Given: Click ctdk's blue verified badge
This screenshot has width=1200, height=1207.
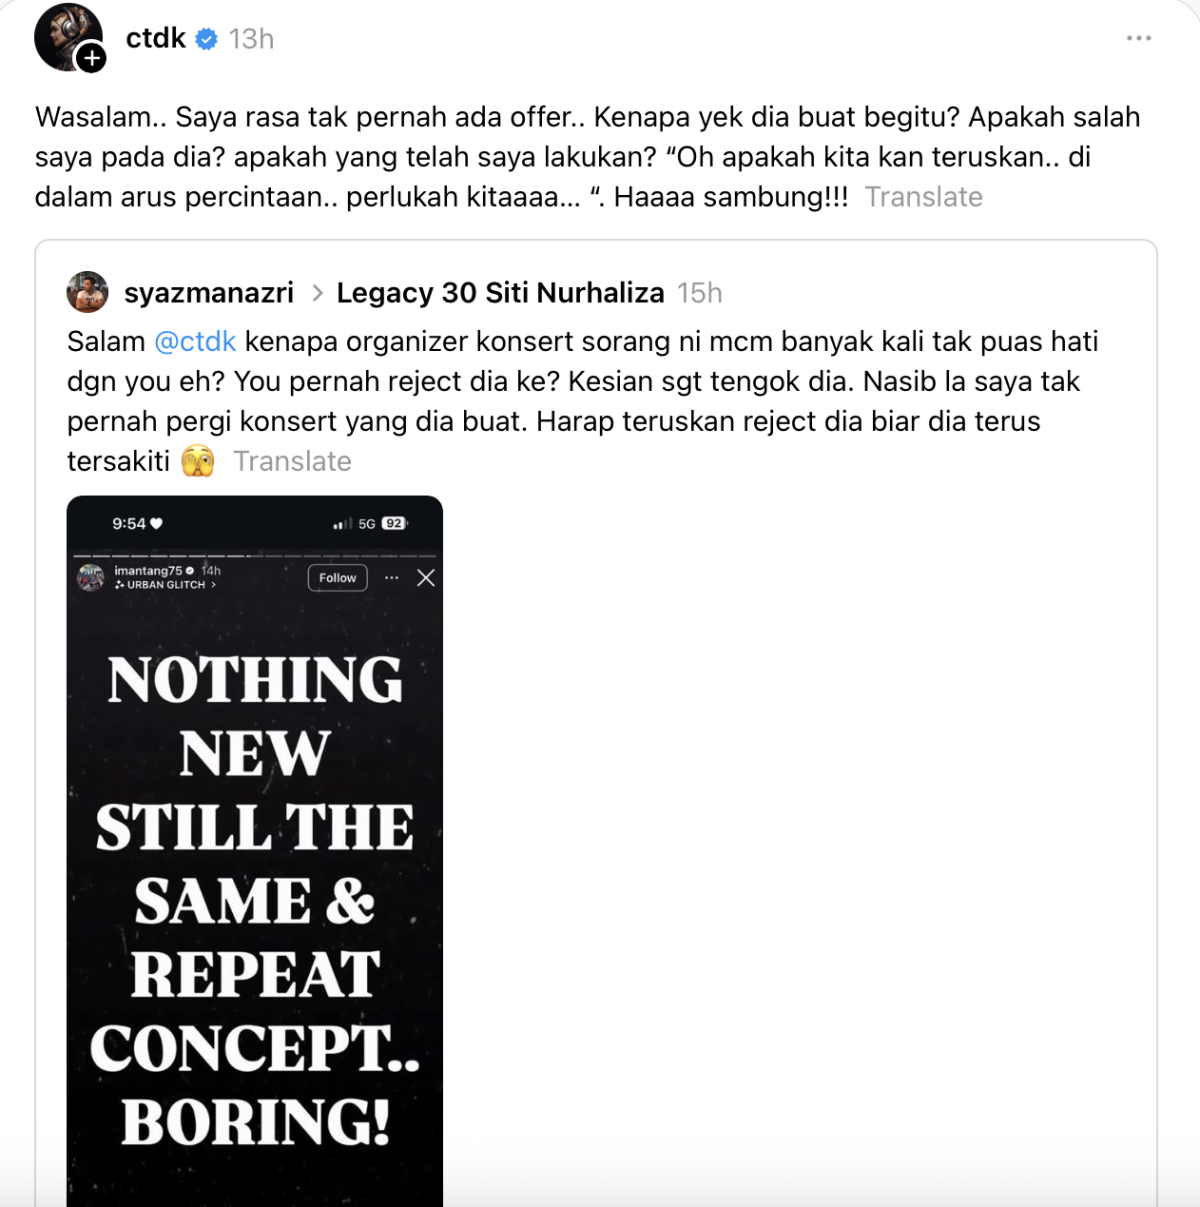Looking at the screenshot, I should (x=207, y=39).
